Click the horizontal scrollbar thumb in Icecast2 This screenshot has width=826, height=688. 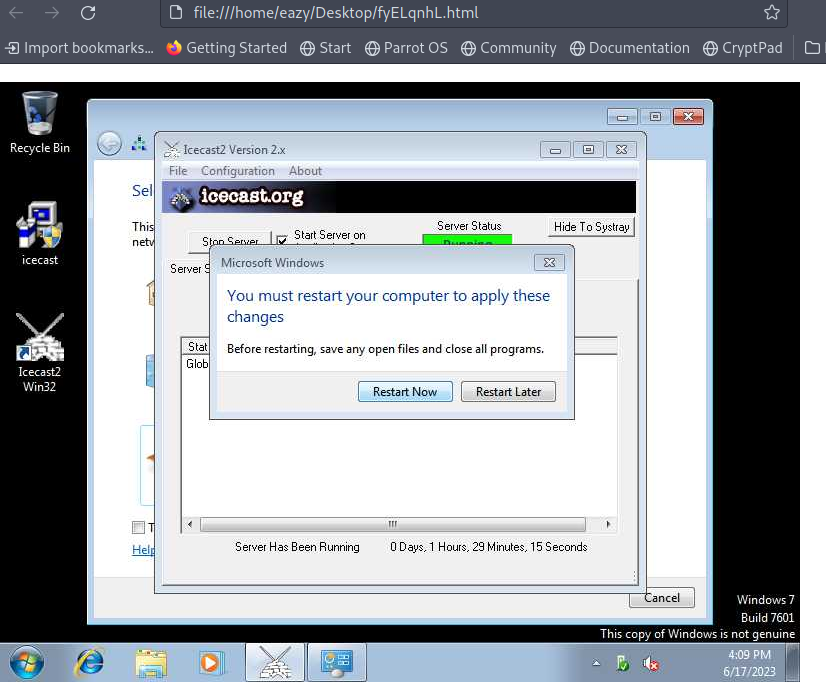[393, 524]
